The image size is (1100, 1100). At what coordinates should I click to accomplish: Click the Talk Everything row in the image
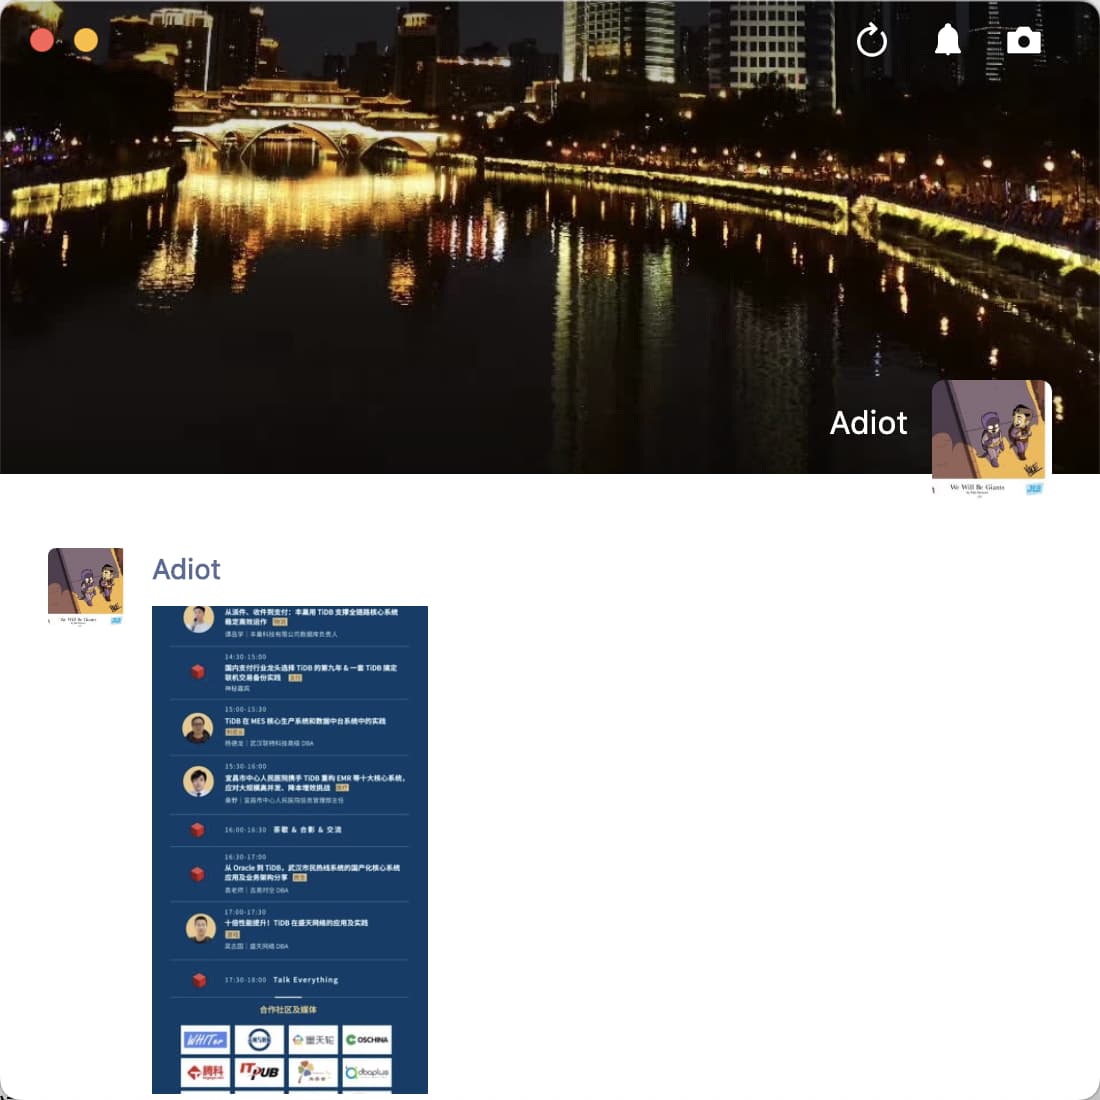[305, 980]
